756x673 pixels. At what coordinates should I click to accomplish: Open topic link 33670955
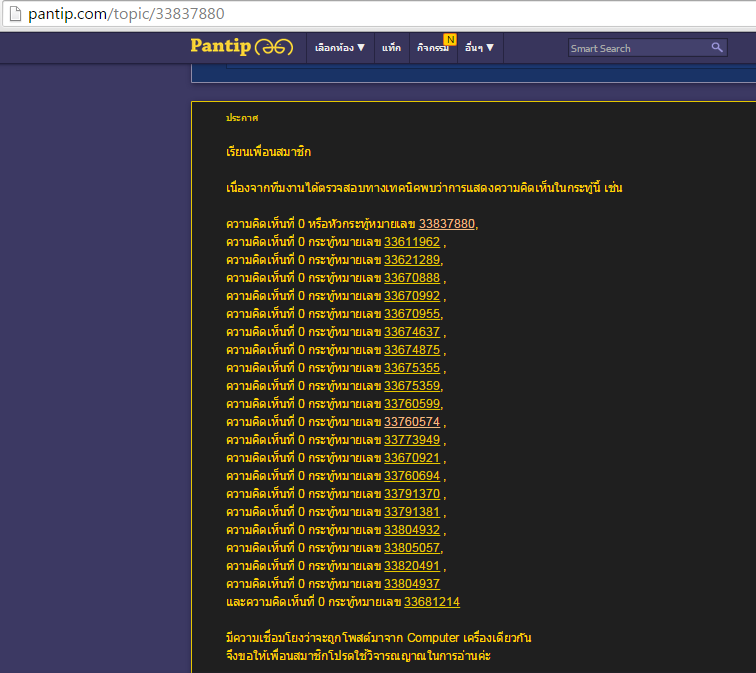tap(412, 314)
